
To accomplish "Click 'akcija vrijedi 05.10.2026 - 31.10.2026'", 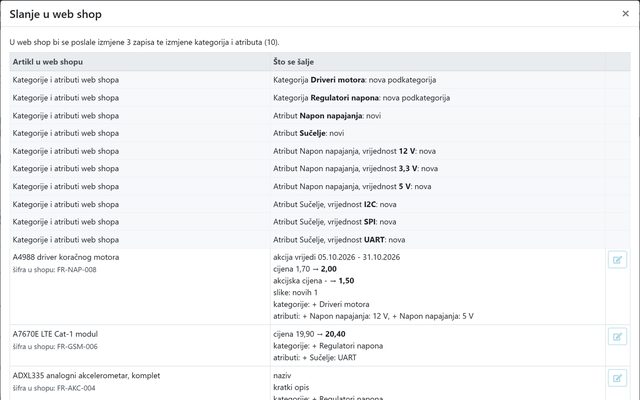I will pos(336,257).
